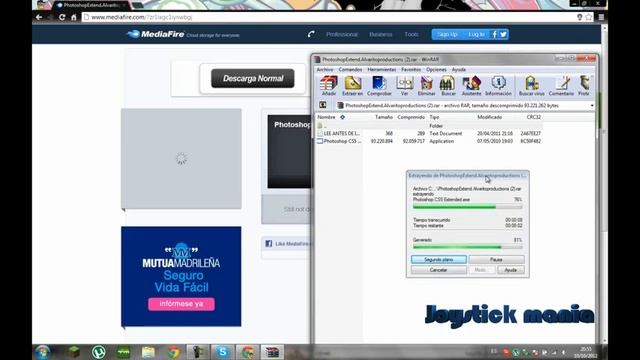Reload the page in Chrome
Image resolution: width=640 pixels, height=360 pixels.
[62, 17]
